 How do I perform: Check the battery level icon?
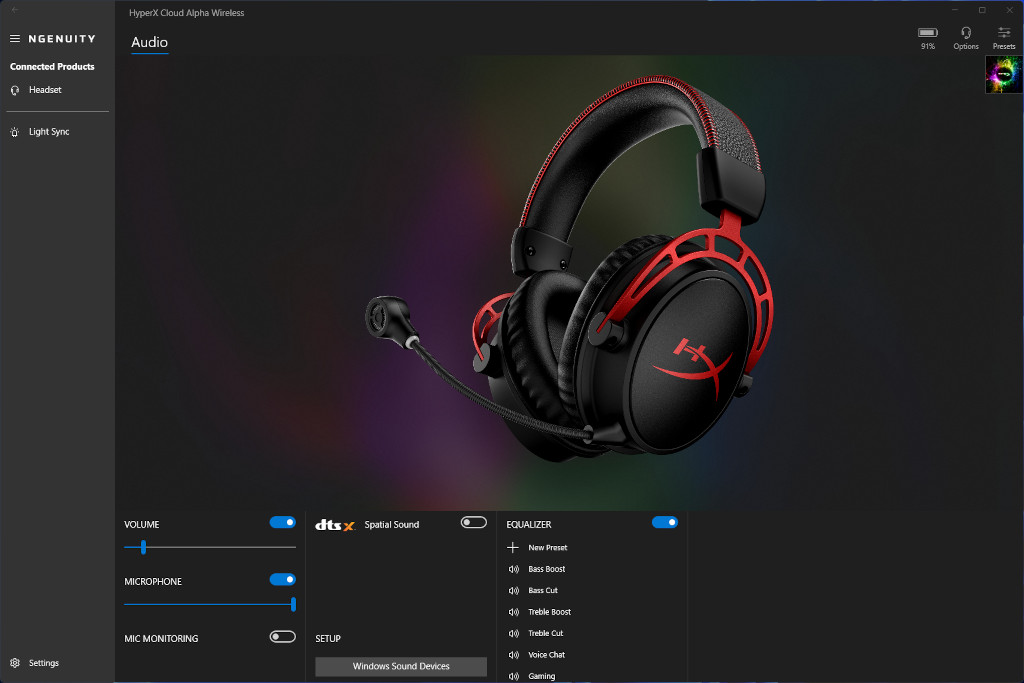tap(928, 32)
